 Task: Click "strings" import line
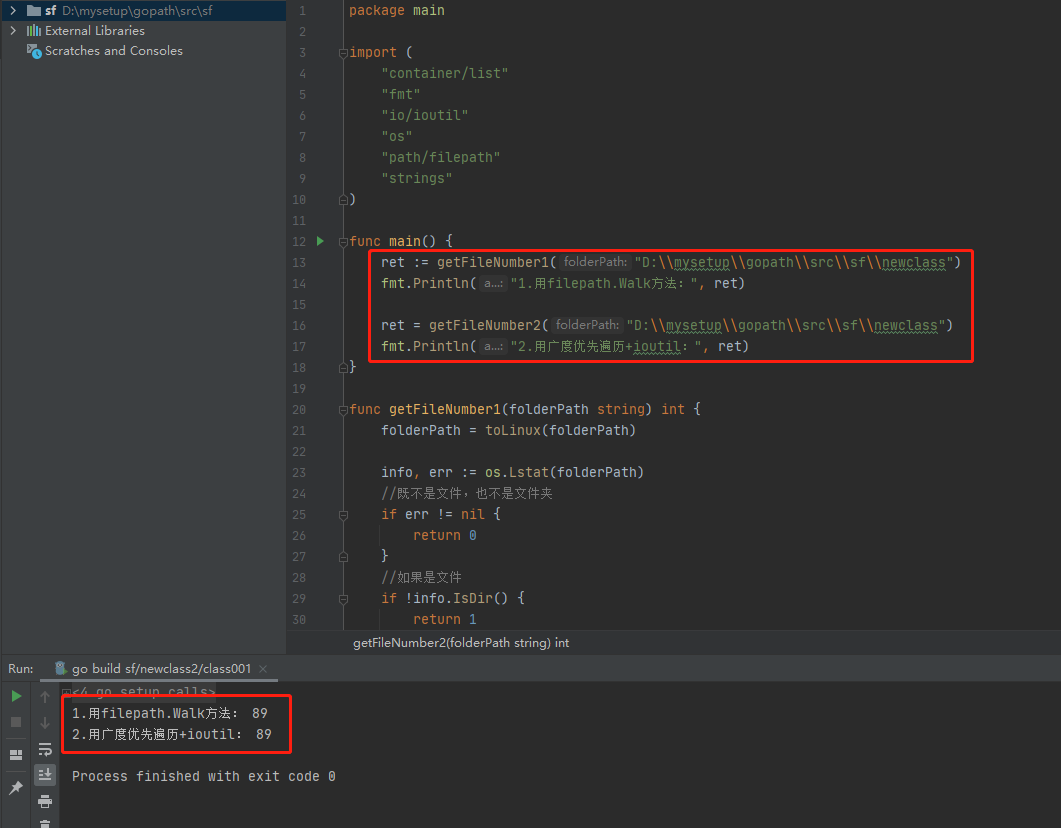pos(416,178)
